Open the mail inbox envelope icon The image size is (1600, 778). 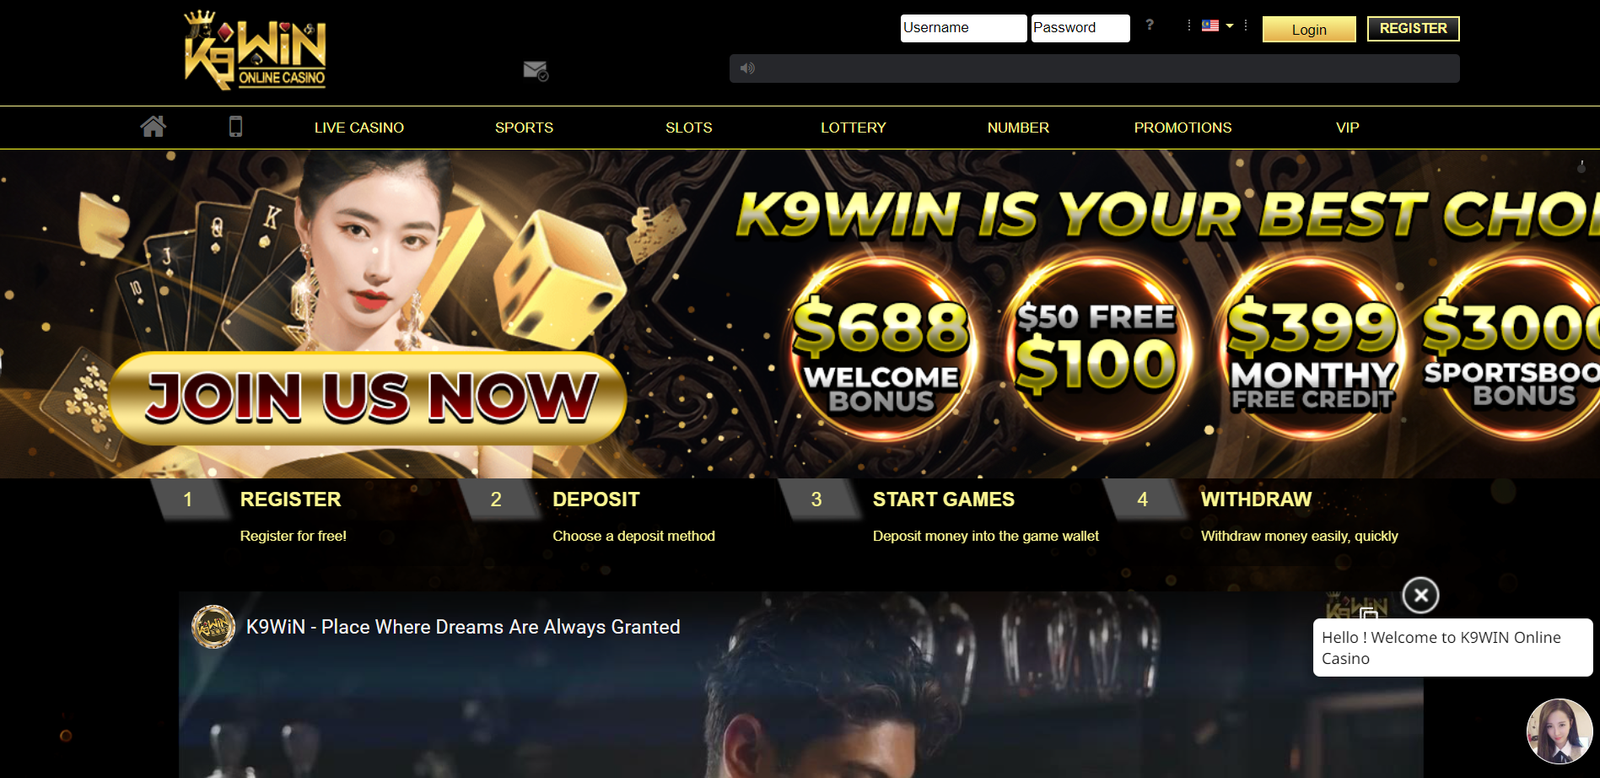pos(535,70)
